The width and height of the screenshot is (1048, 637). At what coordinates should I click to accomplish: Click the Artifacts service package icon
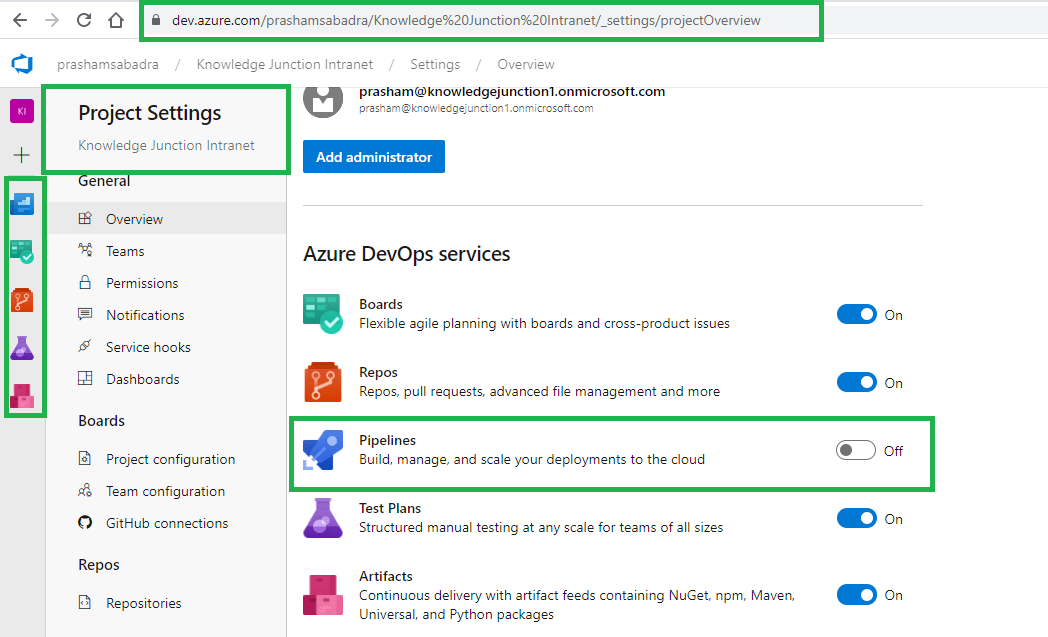323,595
